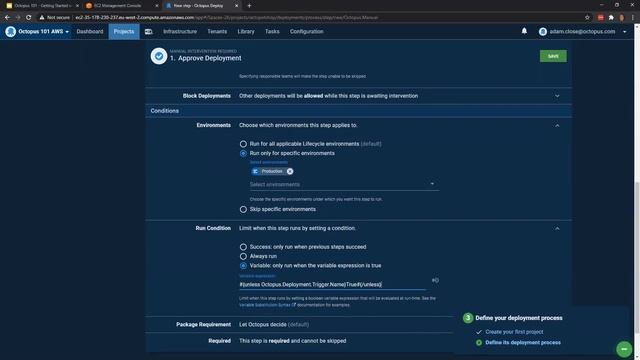Collapse the Environments section
Screen dimensions: 640x360
(557, 125)
